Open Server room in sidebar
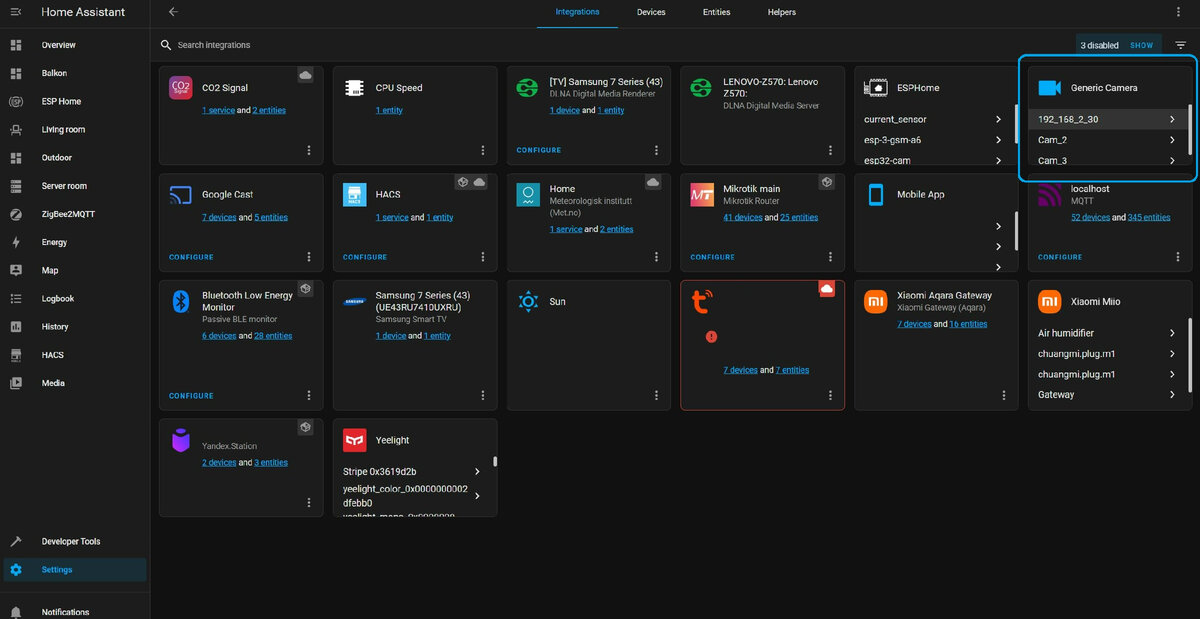The height and width of the screenshot is (619, 1200). click(x=75, y=186)
